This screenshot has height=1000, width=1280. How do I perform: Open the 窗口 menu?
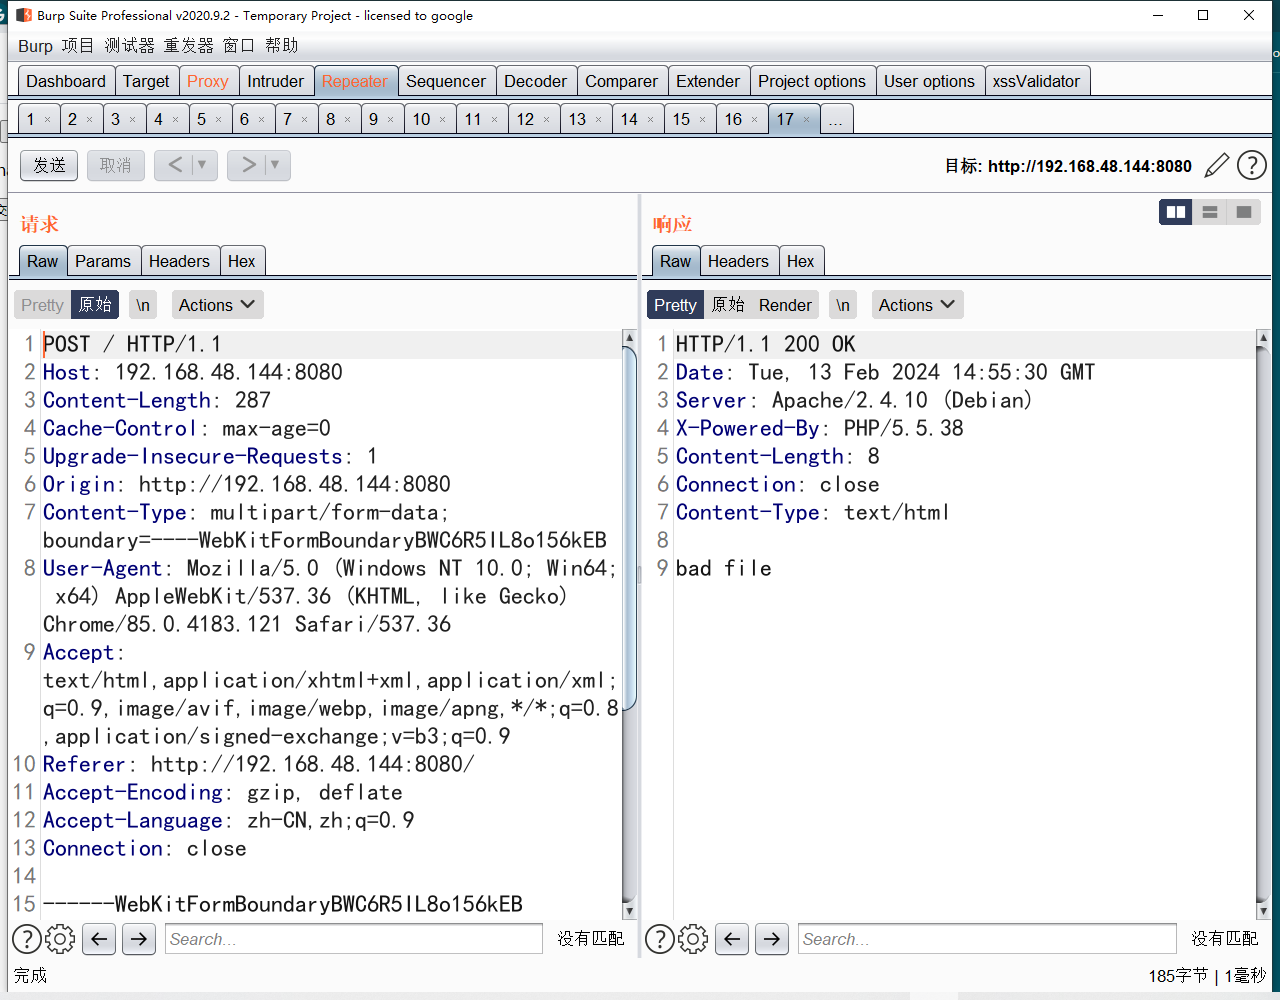(239, 46)
